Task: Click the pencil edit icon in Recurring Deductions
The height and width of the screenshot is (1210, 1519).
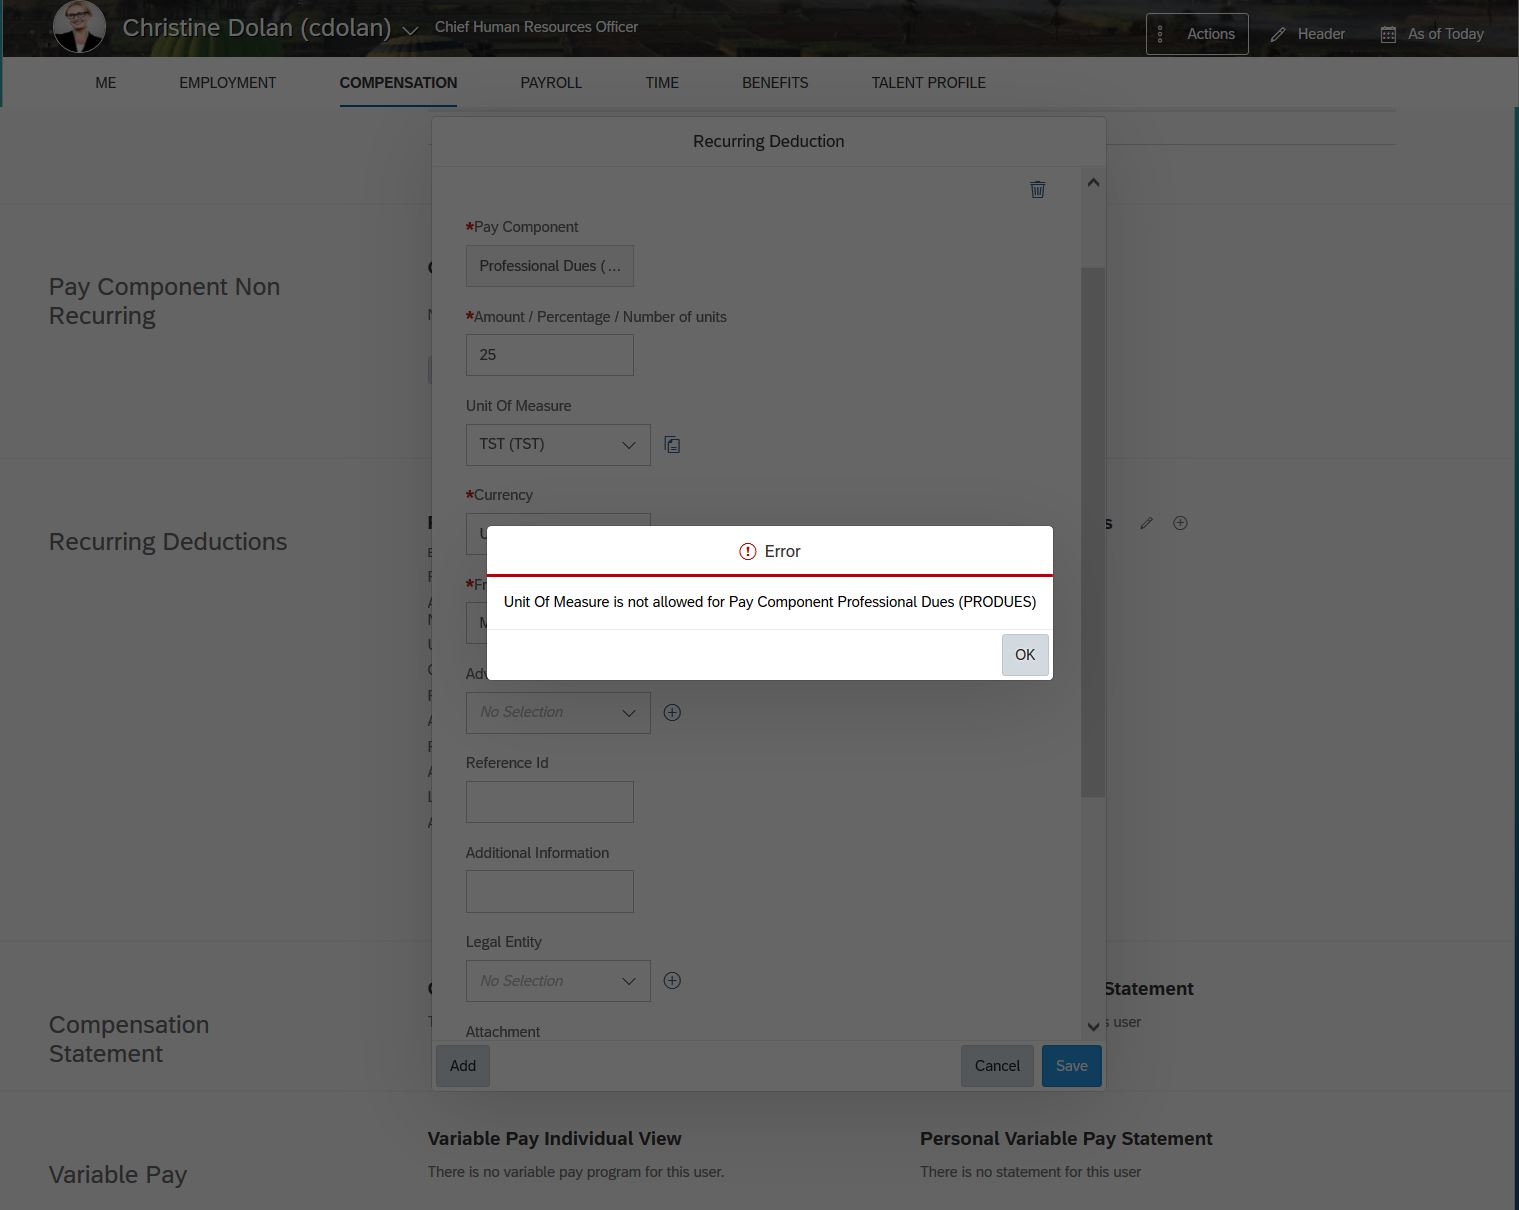Action: pyautogui.click(x=1146, y=523)
